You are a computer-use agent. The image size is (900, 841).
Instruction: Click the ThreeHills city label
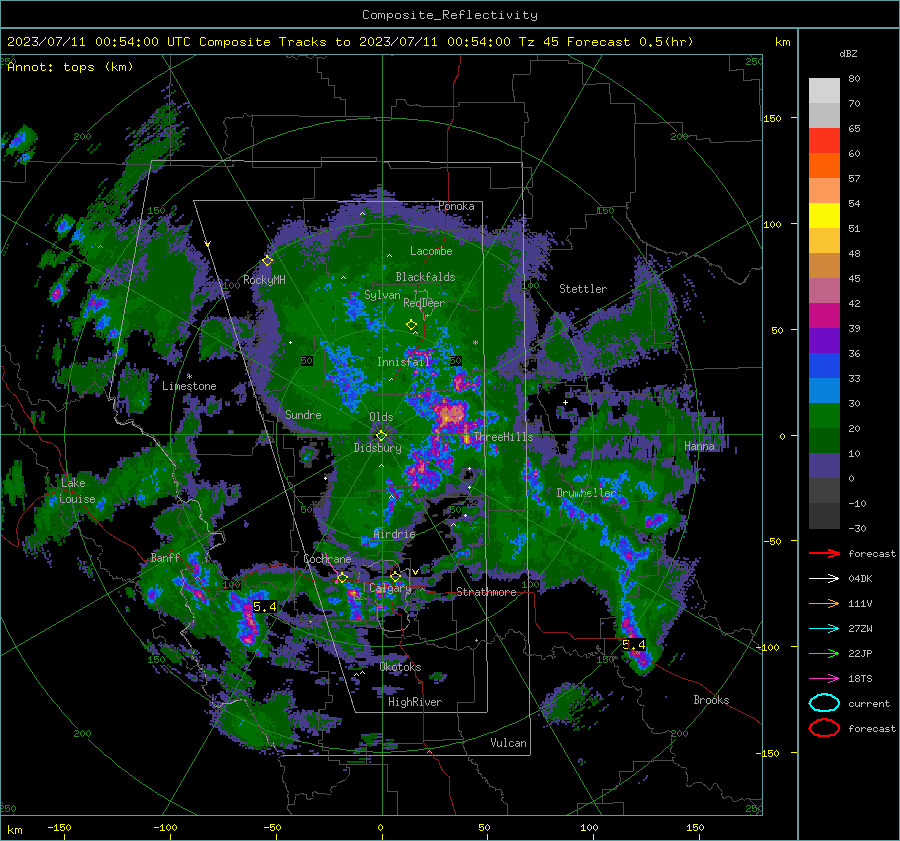click(503, 437)
